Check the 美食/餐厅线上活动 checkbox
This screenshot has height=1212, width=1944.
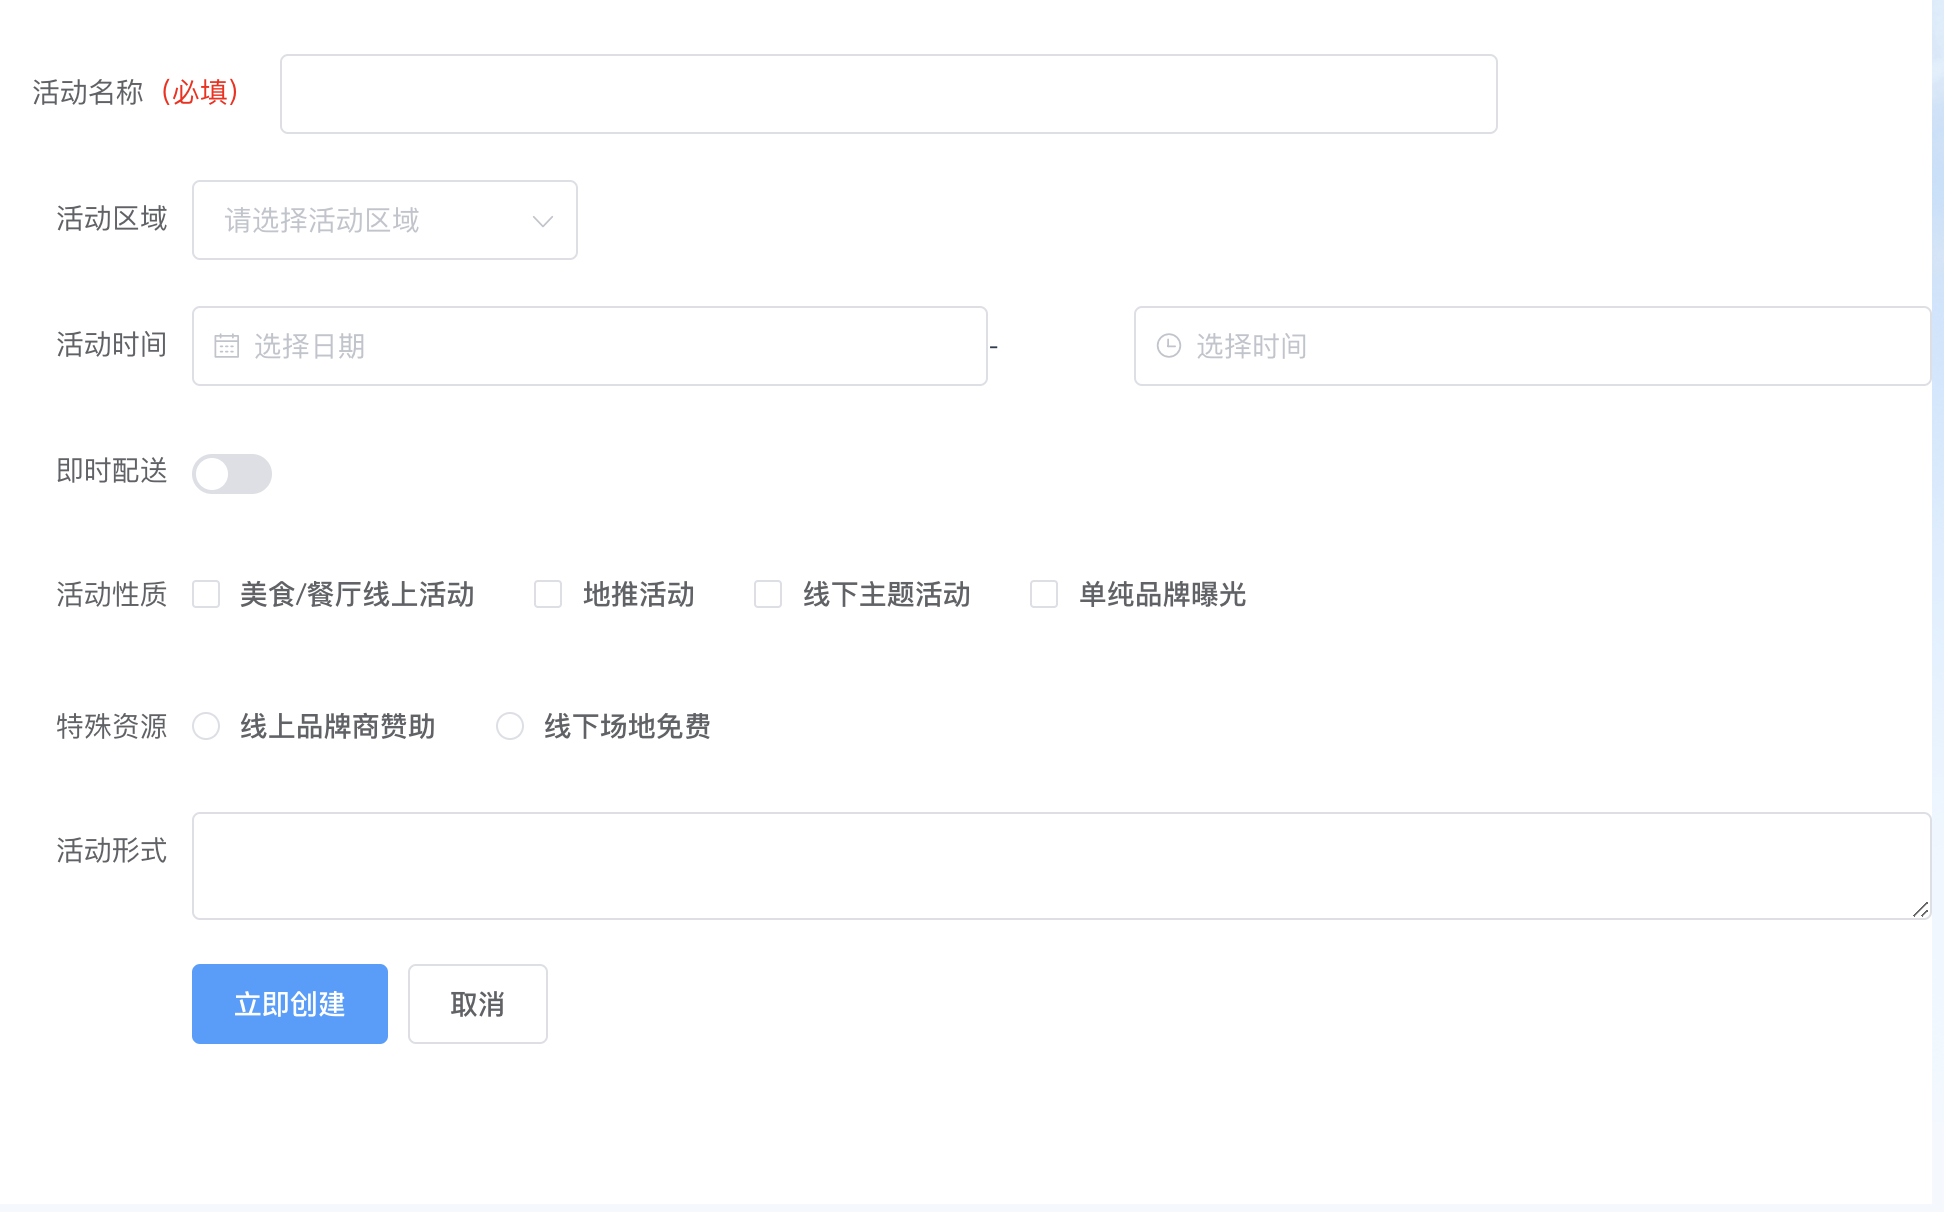coord(206,594)
